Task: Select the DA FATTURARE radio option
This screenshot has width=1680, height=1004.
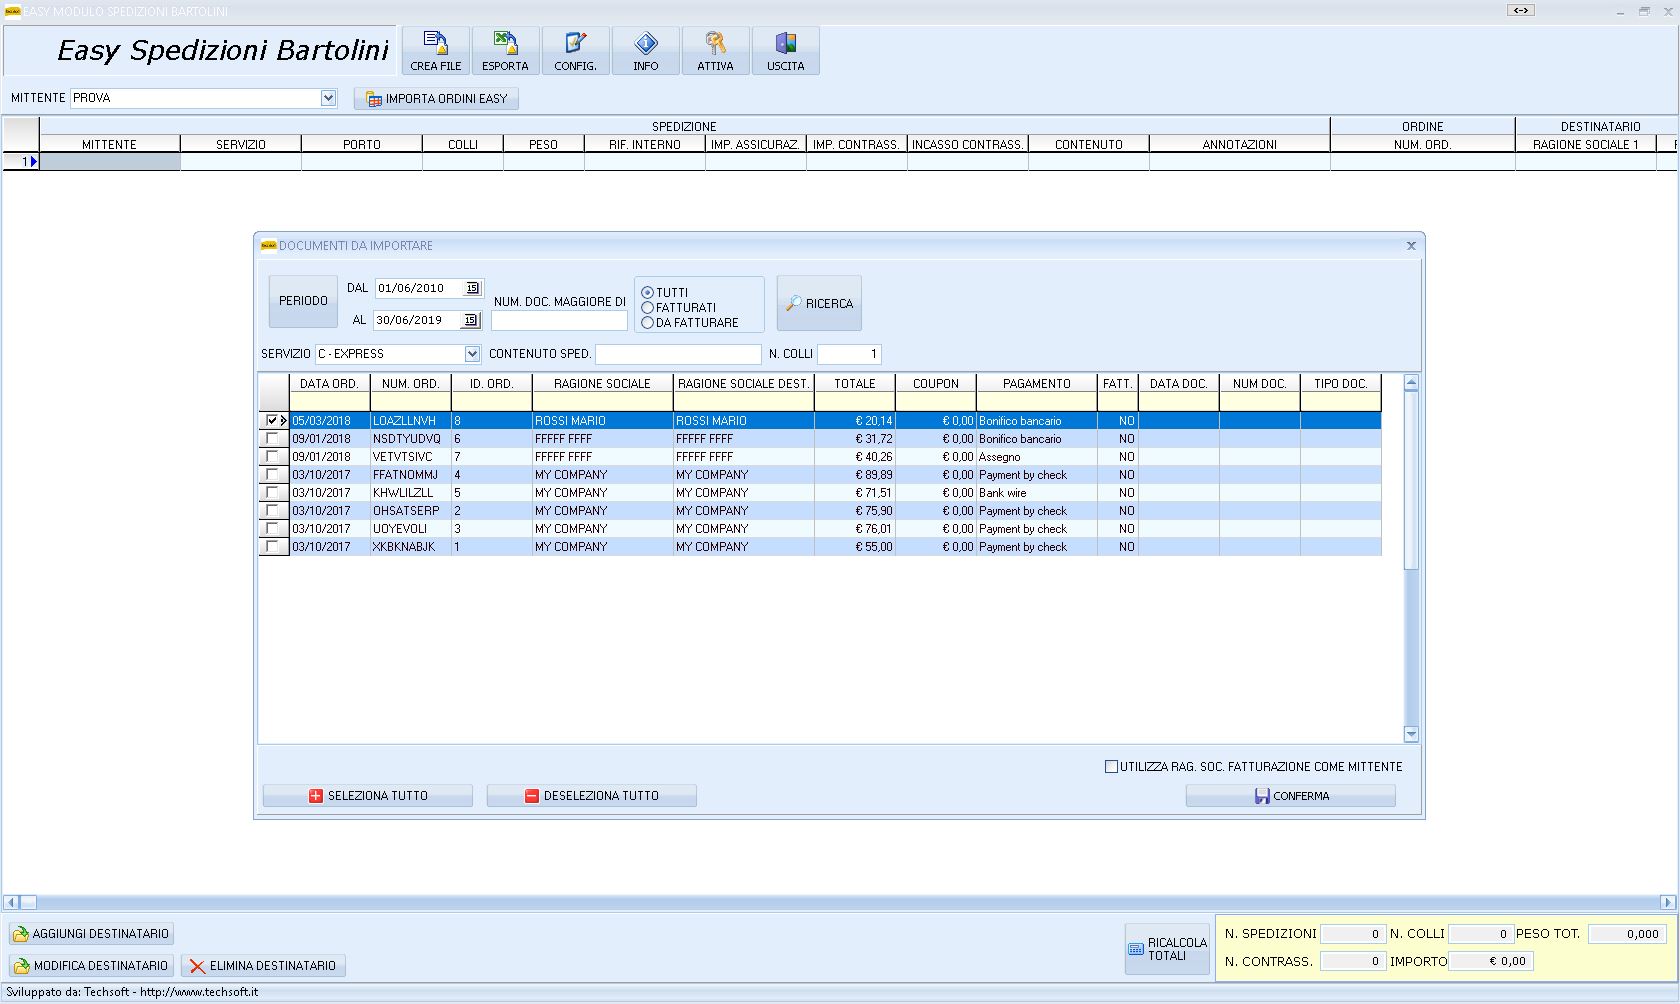Action: point(647,323)
